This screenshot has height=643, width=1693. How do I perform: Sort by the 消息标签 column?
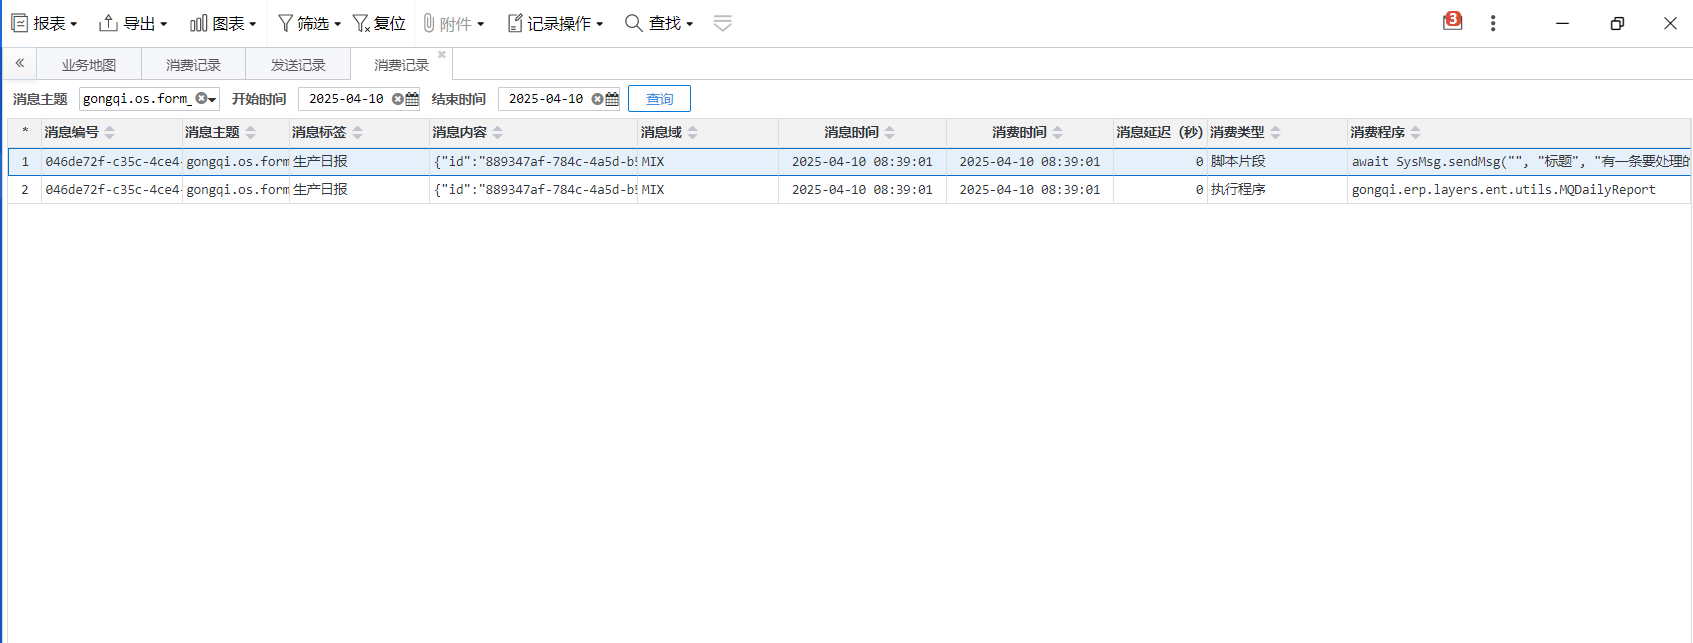(359, 132)
